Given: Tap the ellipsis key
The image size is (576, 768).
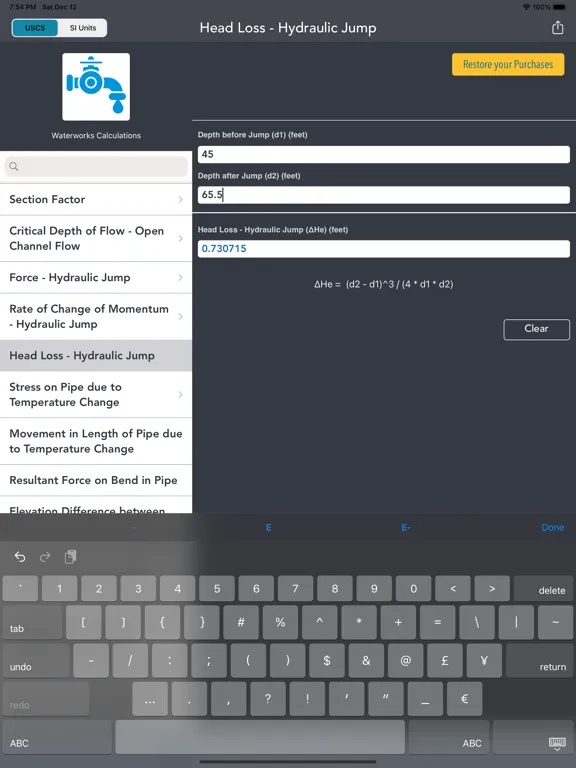Looking at the screenshot, I should (x=150, y=699).
